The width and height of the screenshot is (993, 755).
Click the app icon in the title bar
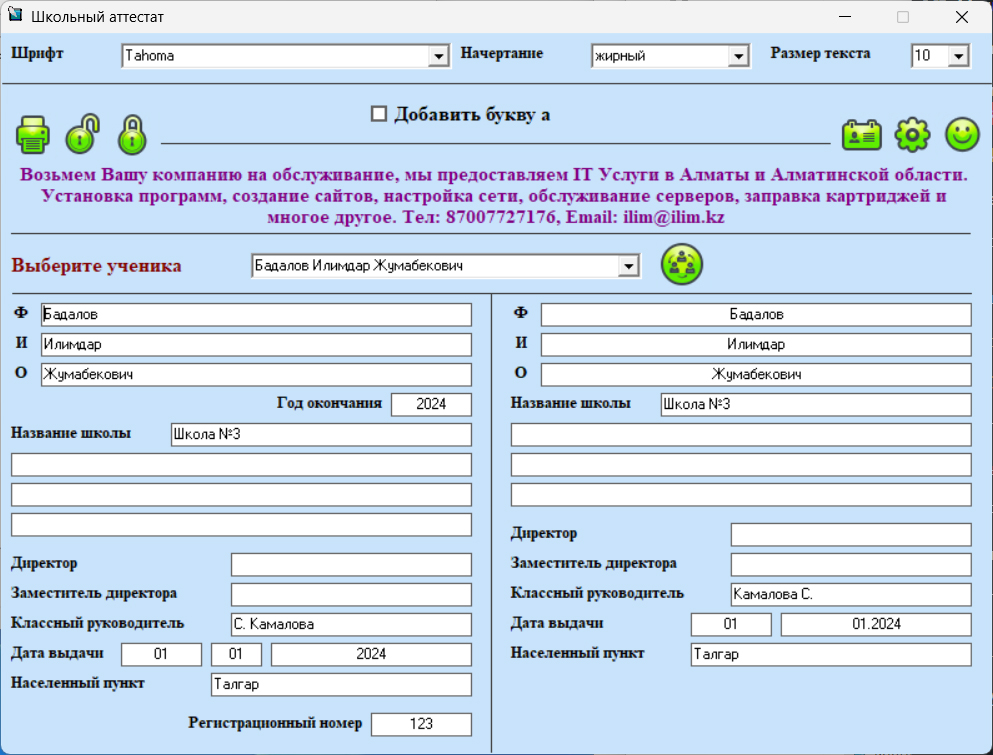pyautogui.click(x=15, y=15)
